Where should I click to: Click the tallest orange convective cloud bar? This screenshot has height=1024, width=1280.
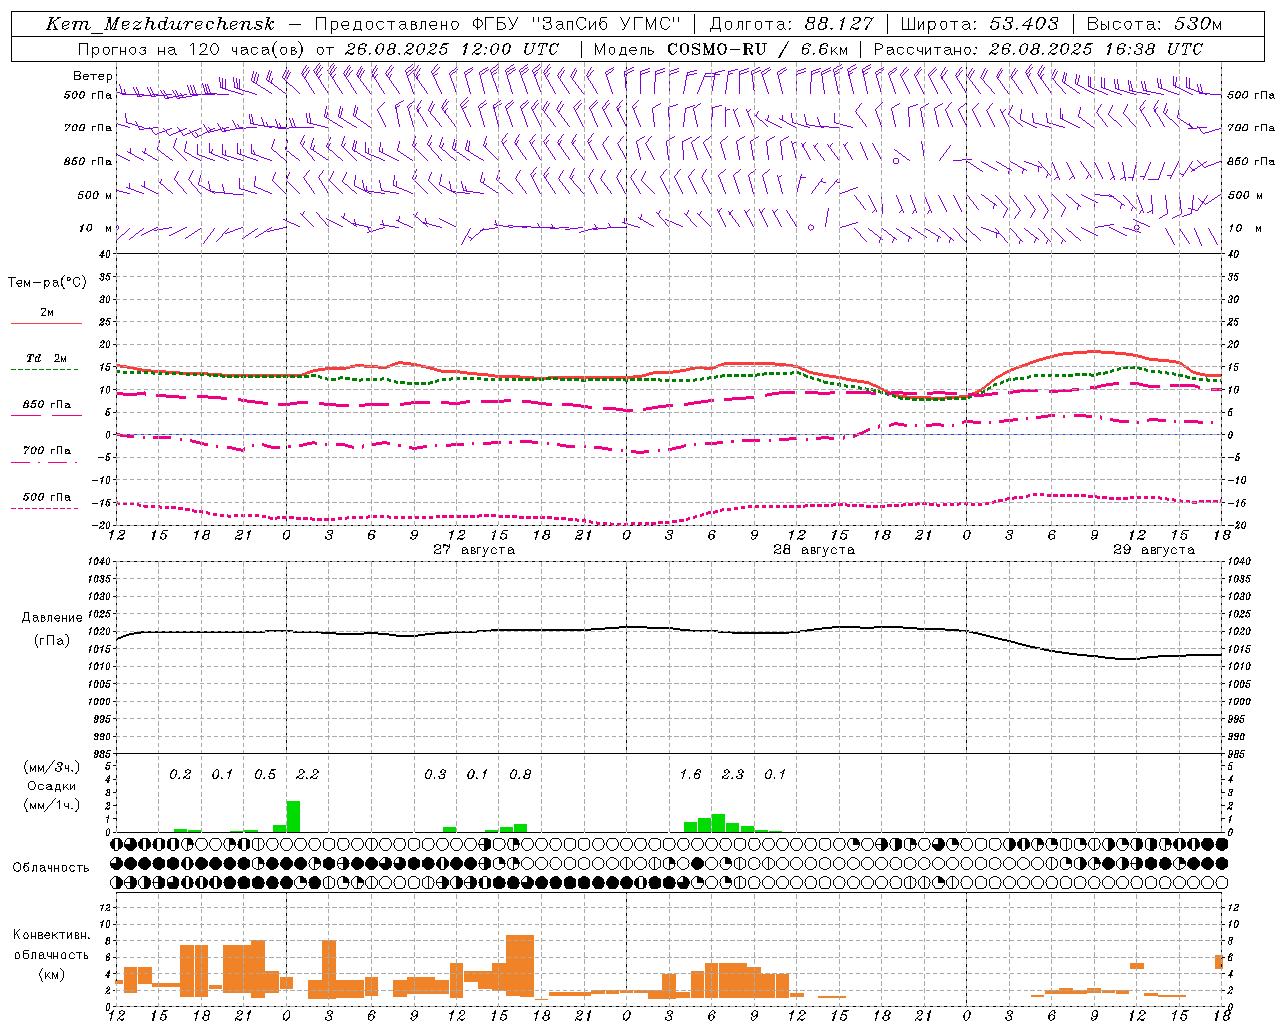point(520,965)
